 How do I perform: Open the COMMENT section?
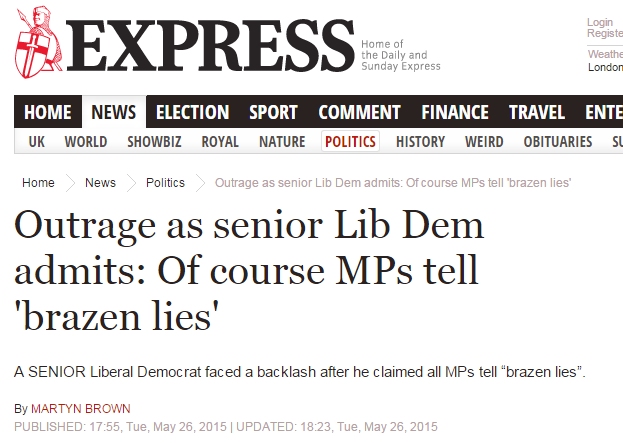pos(359,112)
